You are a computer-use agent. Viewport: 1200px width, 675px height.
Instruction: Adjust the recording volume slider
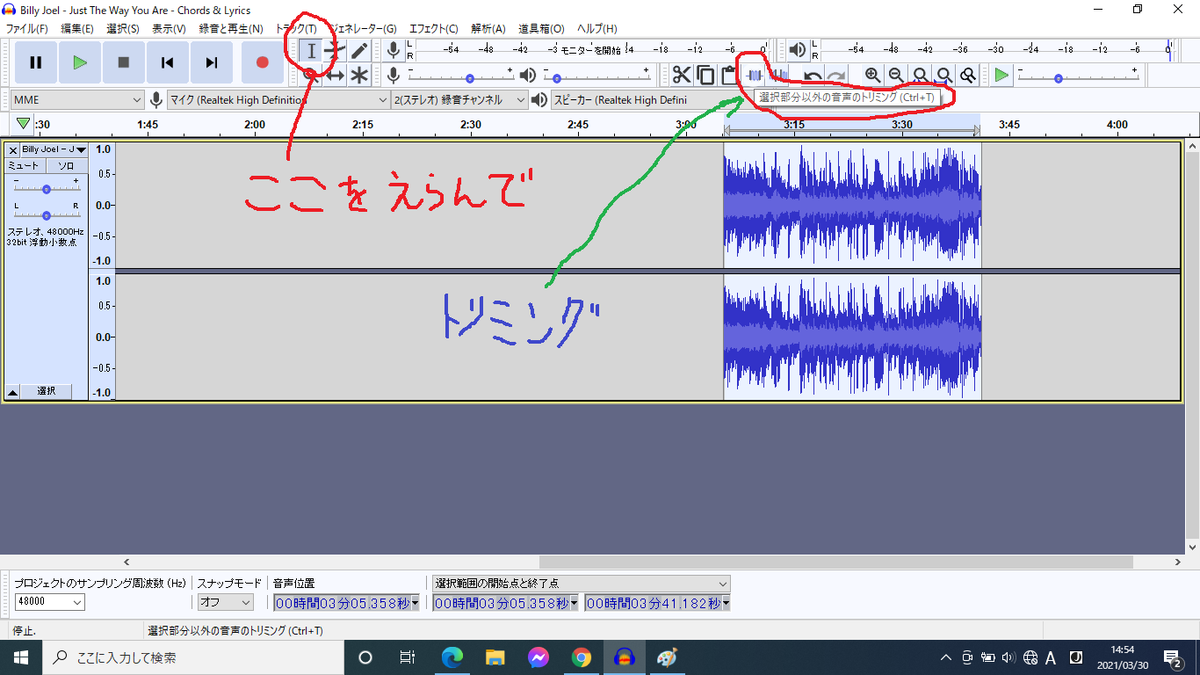click(x=460, y=75)
